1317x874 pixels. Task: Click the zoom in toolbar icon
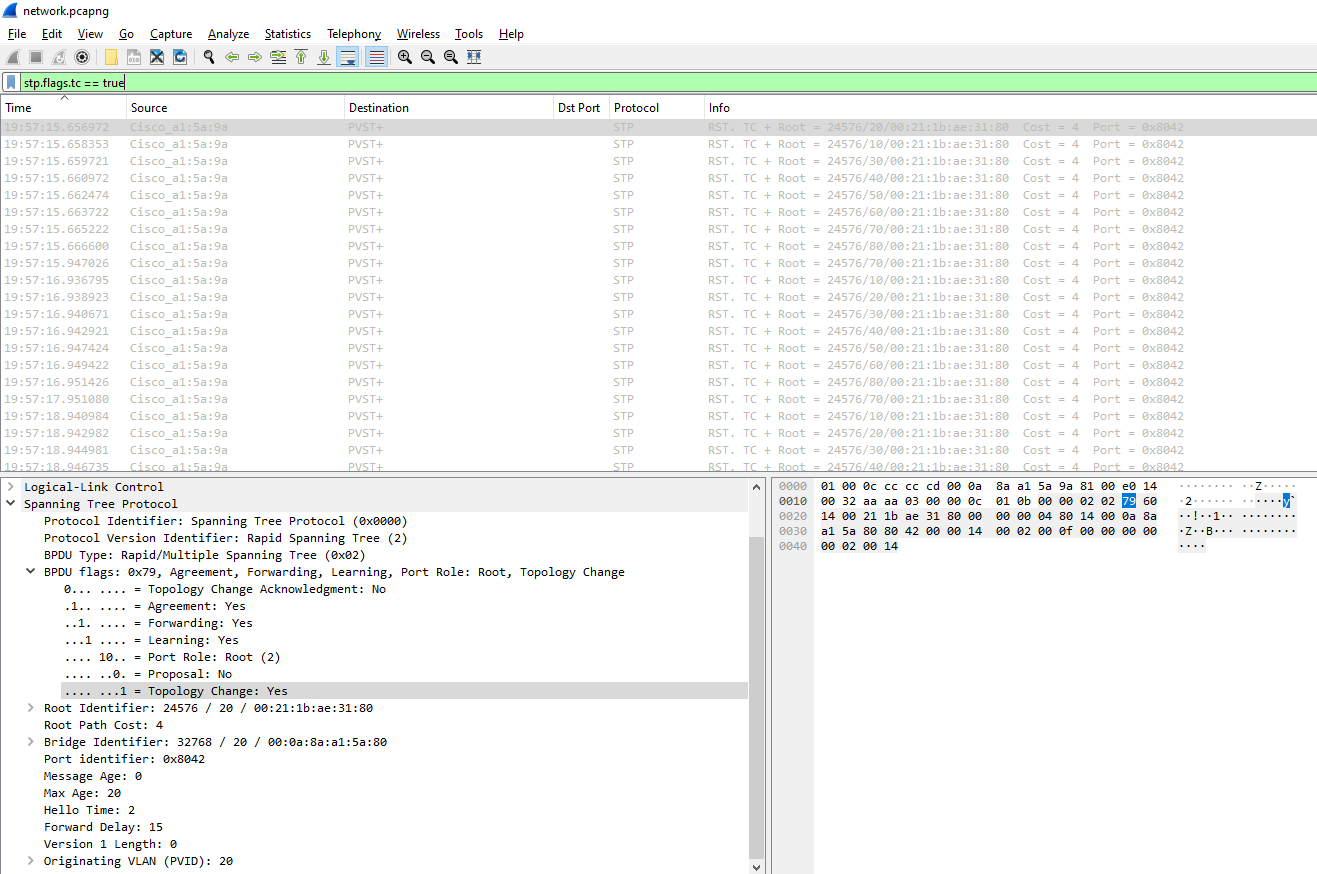[x=405, y=57]
